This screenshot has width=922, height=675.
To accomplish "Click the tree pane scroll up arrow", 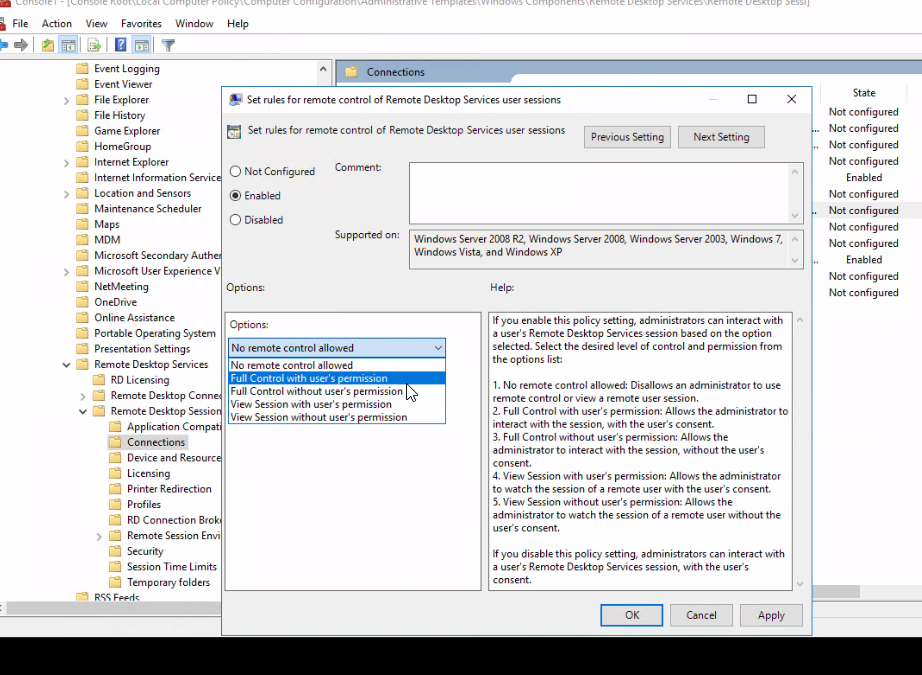I will 323,69.
